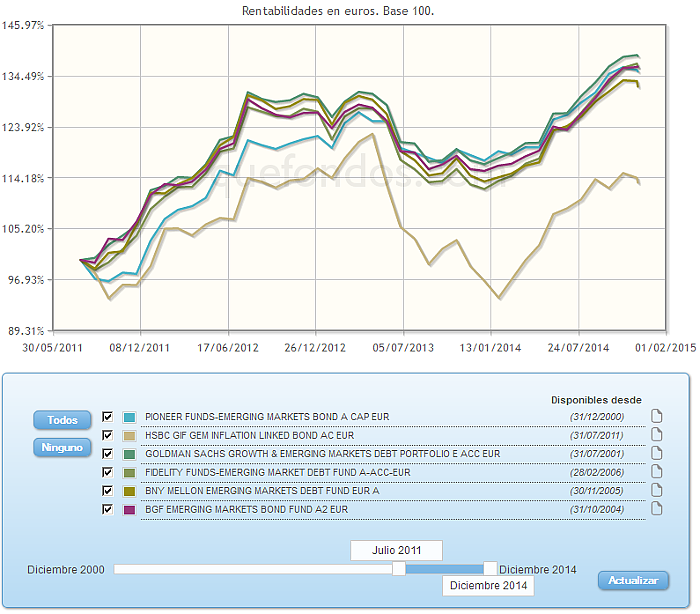Click the 105.20% y-axis label
Image resolution: width=700 pixels, height=614 pixels.
coord(23,229)
